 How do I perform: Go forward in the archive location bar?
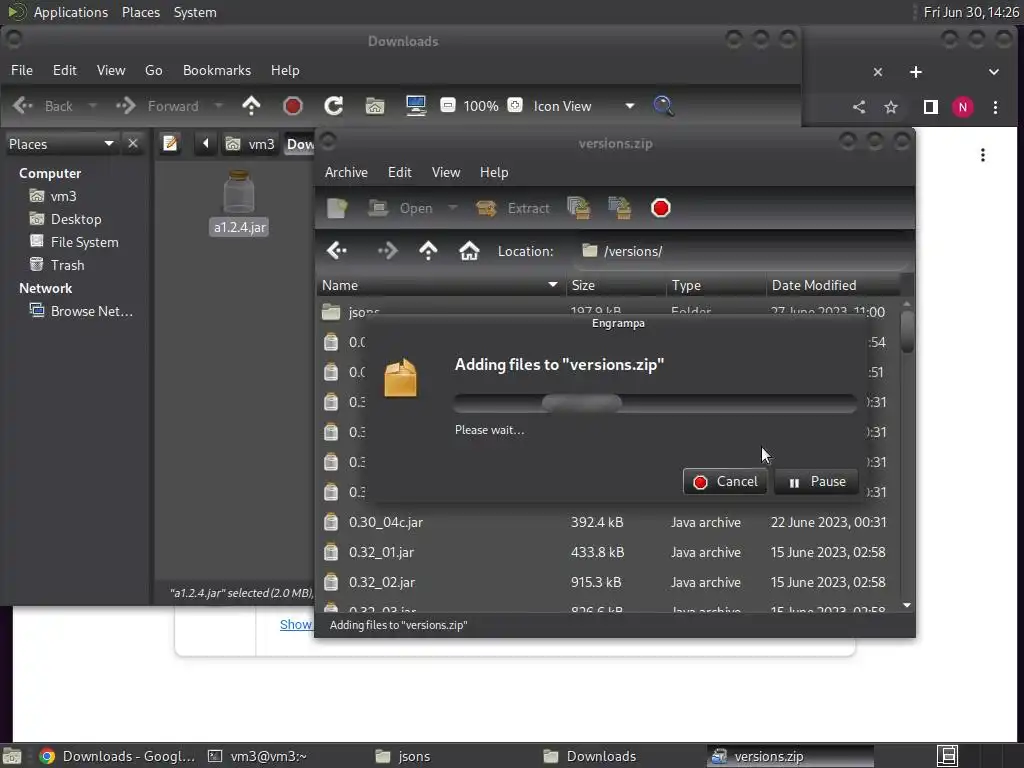[388, 251]
